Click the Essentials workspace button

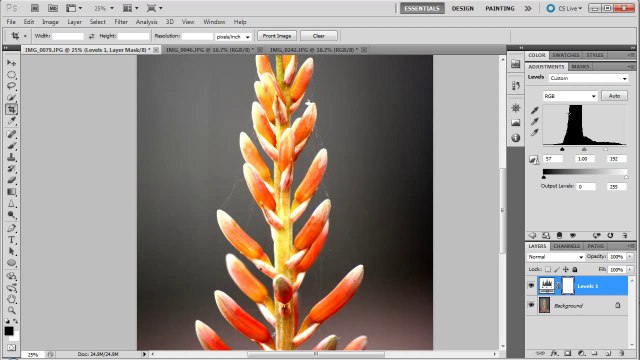[422, 8]
